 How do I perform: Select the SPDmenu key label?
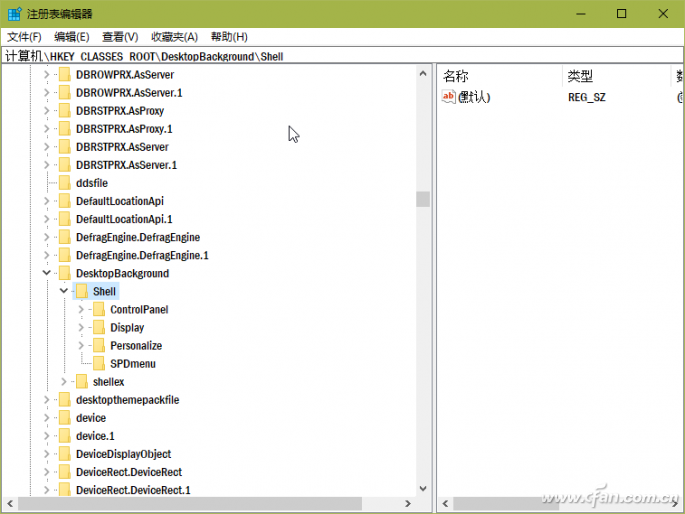pyautogui.click(x=133, y=363)
